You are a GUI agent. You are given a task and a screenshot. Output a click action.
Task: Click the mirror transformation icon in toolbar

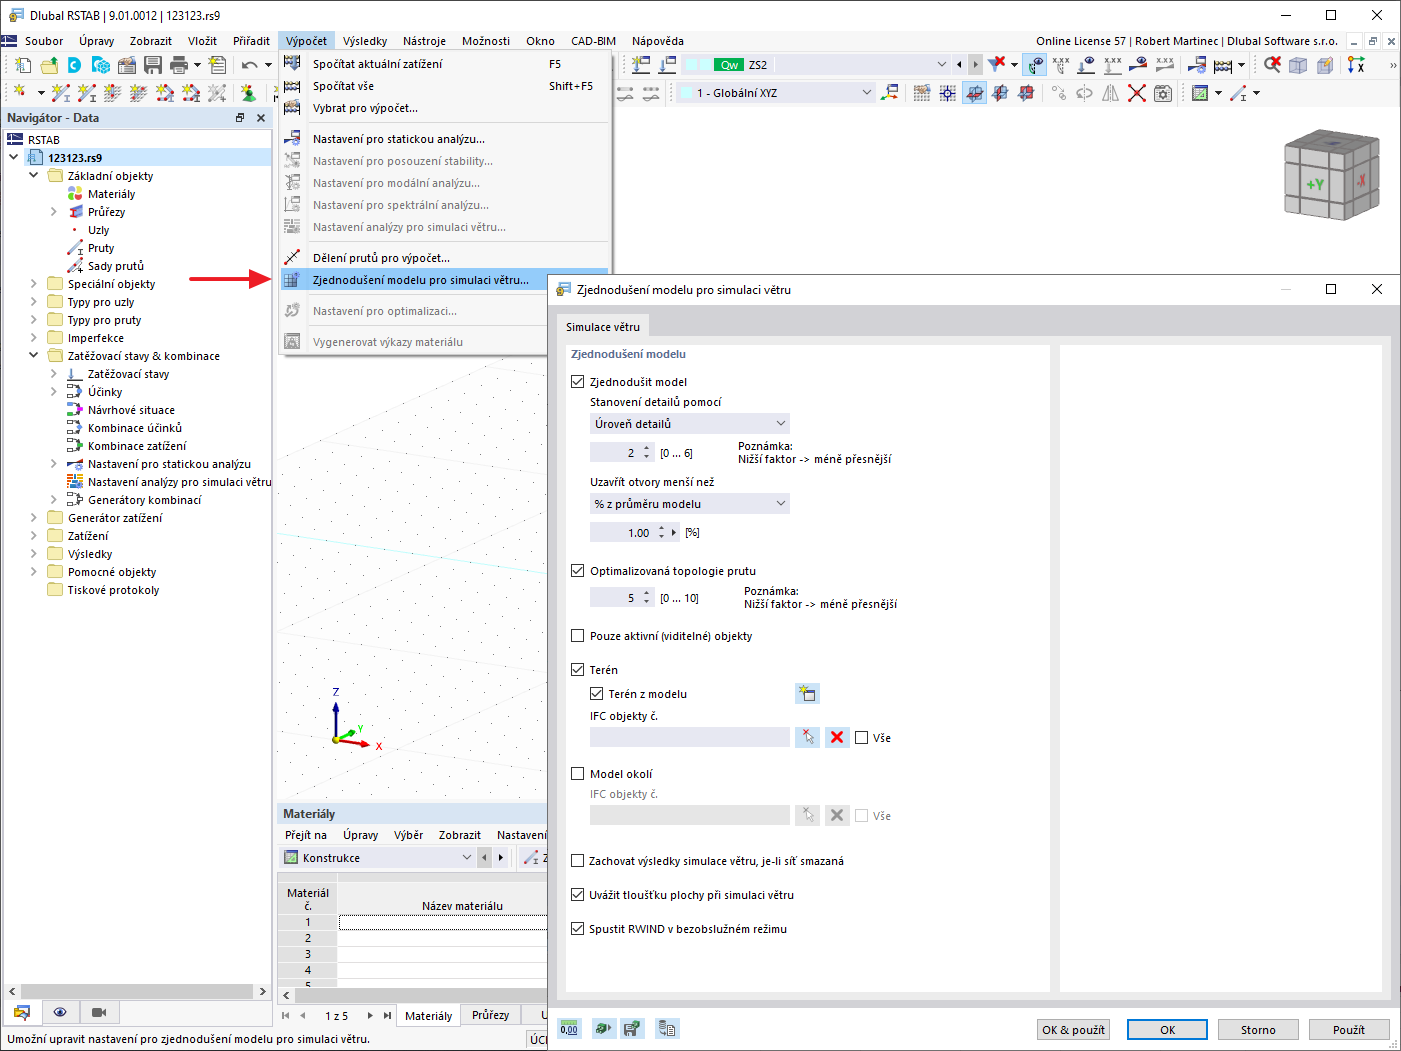(1111, 92)
